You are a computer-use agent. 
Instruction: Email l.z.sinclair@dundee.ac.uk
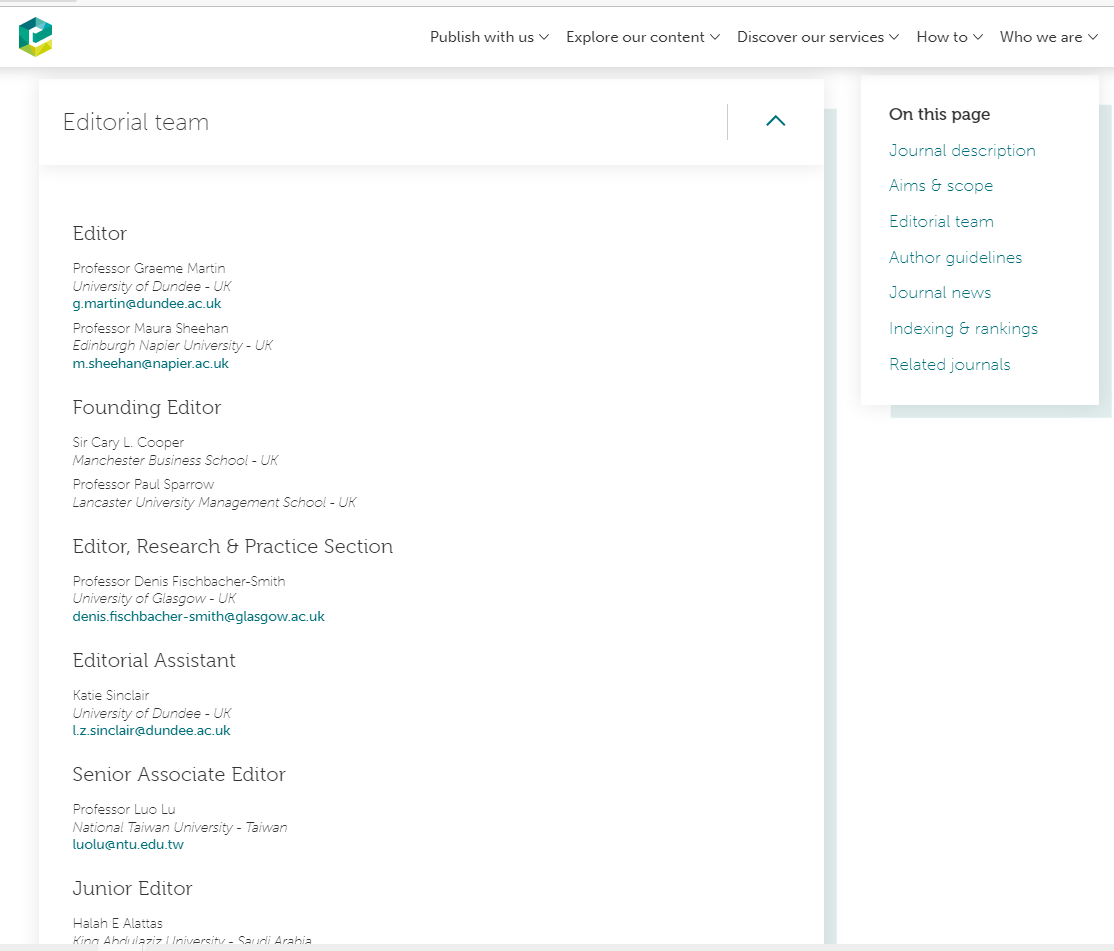point(151,731)
